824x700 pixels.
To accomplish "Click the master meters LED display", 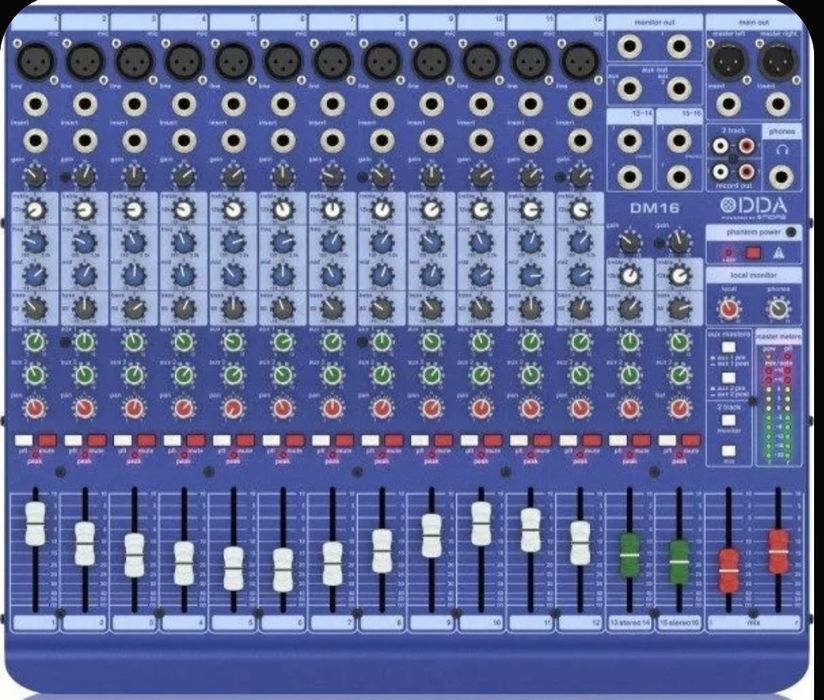I will (x=778, y=406).
